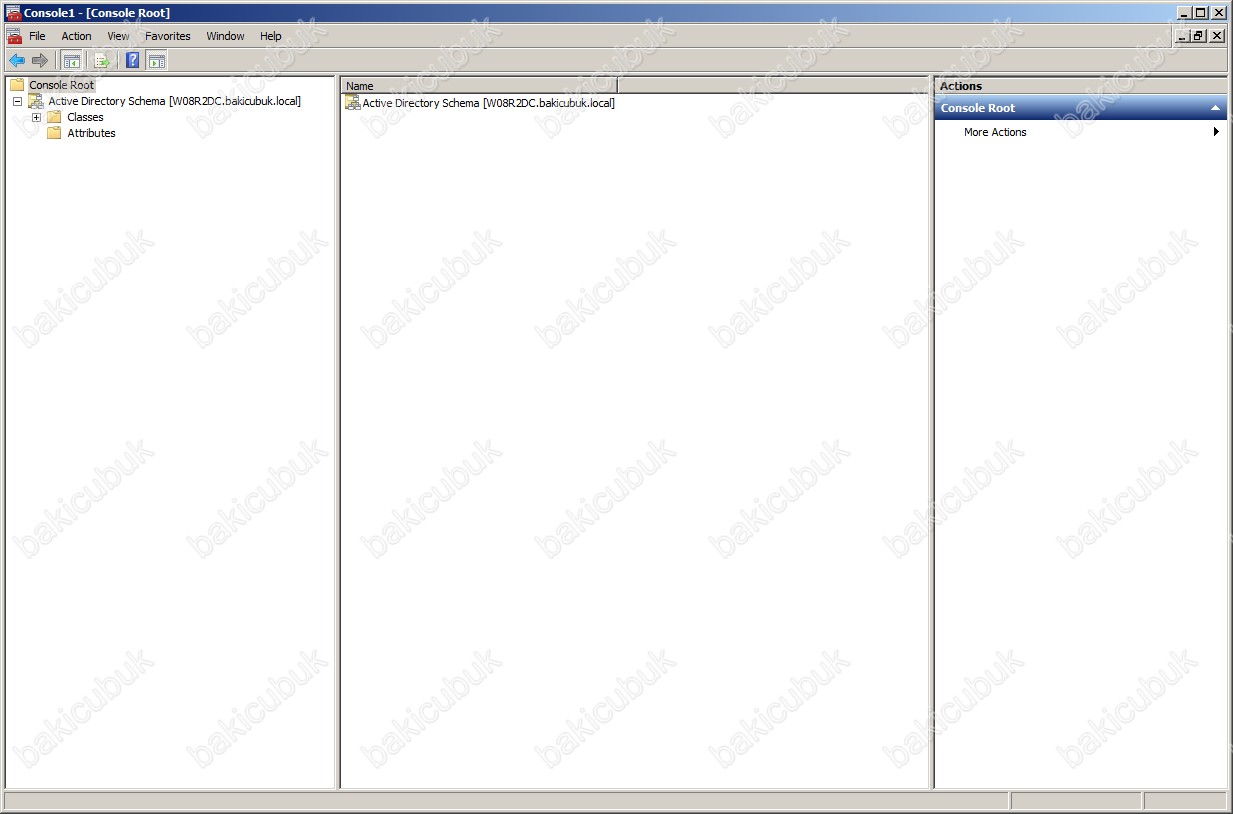Screen dimensions: 1233x814
Task: Open the View menu
Action: pos(118,36)
